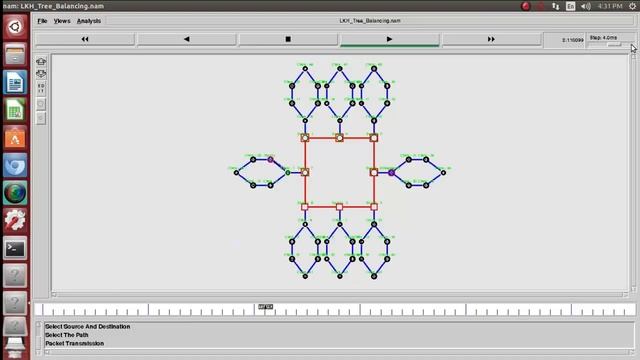Click the middle square node on bottom red link
Viewport: 640px width, 360px height.
click(340, 207)
